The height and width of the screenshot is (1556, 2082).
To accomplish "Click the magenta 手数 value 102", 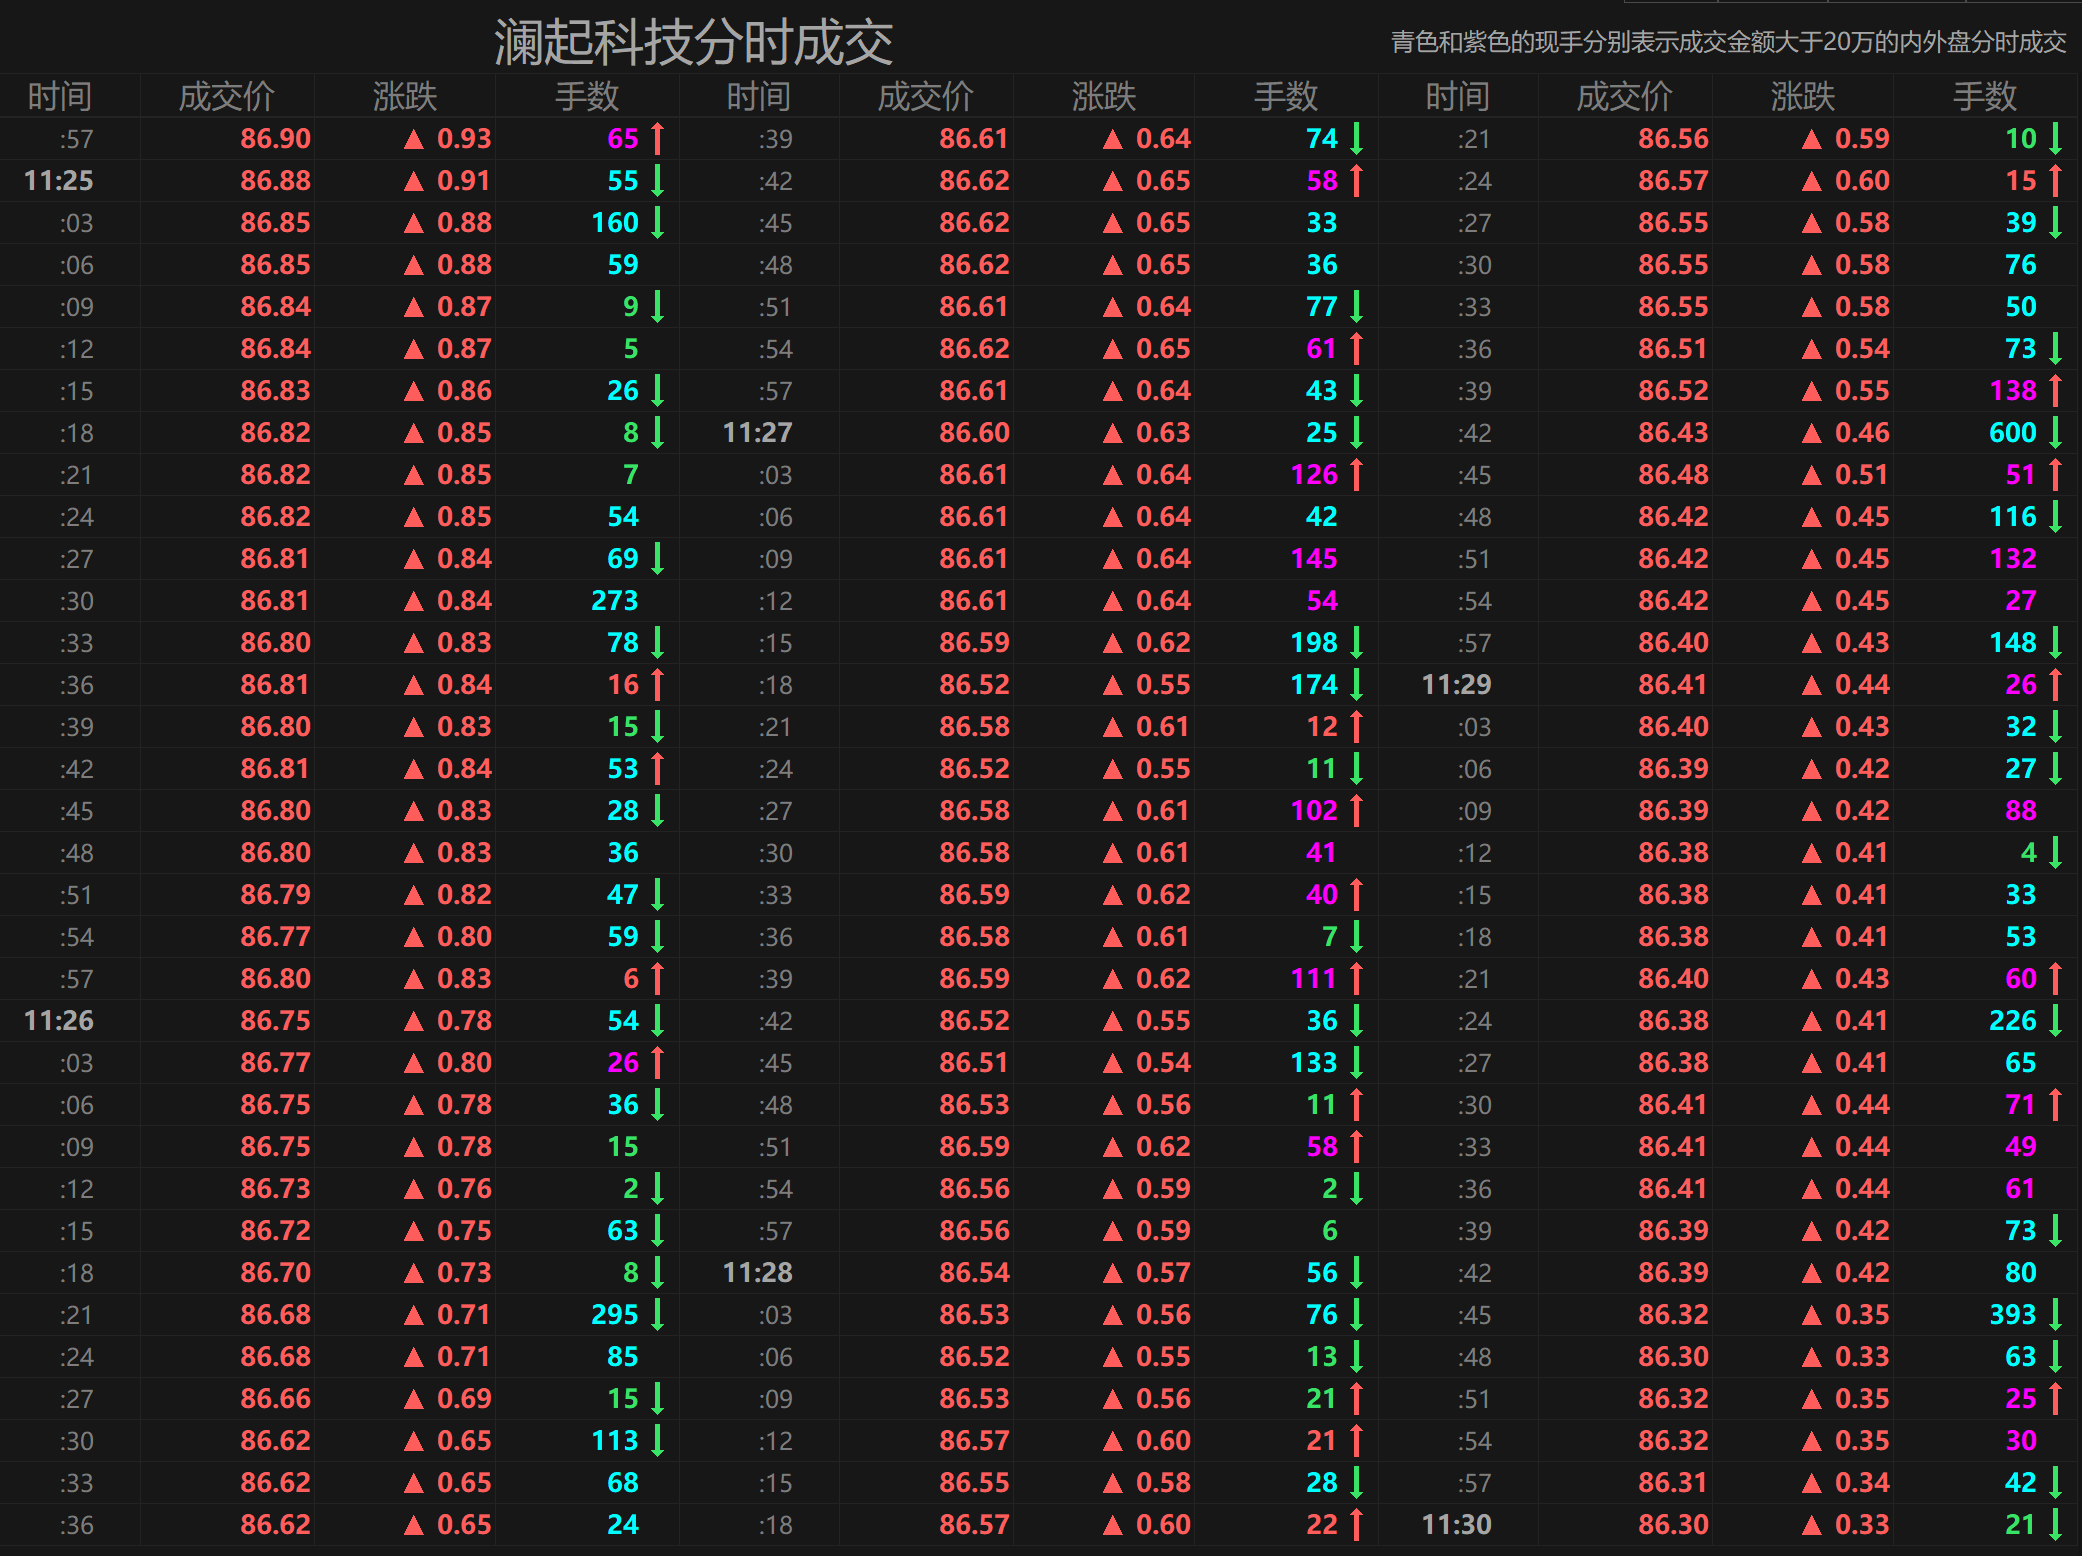I will pyautogui.click(x=1314, y=811).
